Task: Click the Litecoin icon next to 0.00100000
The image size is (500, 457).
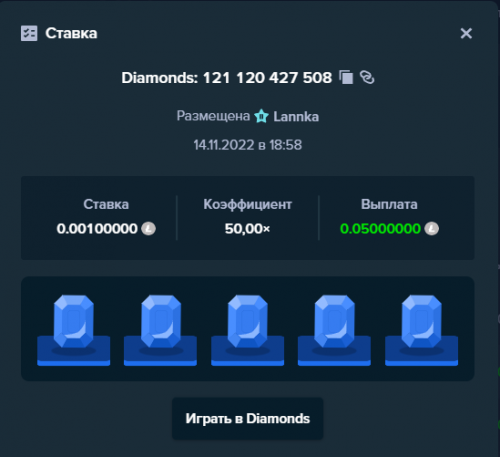Action: [x=149, y=229]
